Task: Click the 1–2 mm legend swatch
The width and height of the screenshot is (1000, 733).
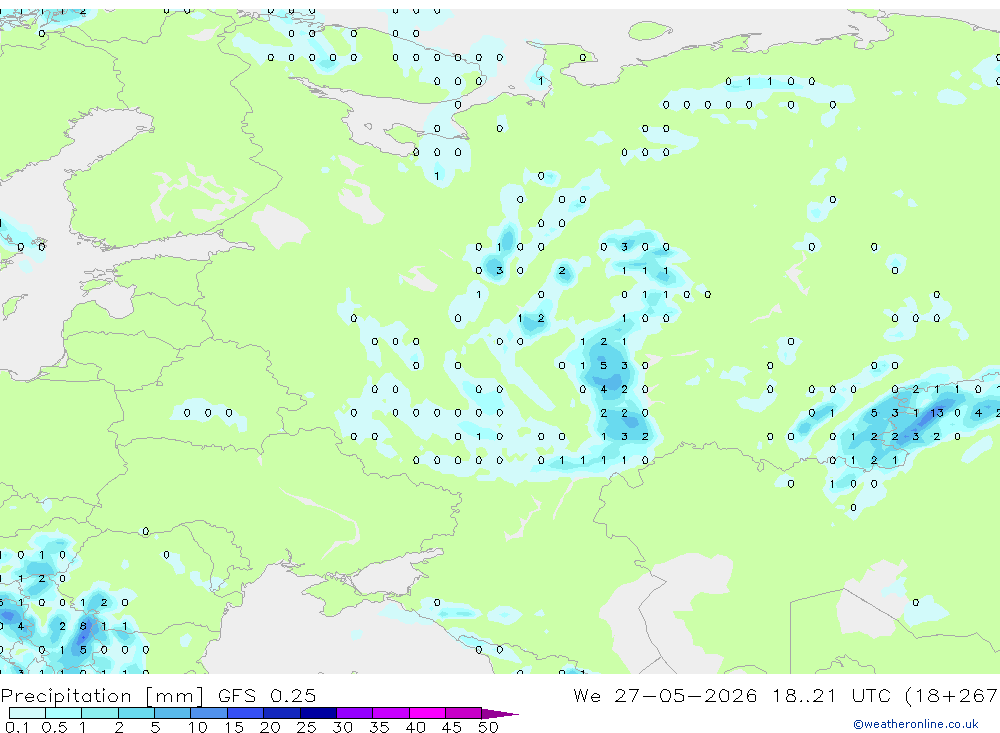Action: pos(100,713)
